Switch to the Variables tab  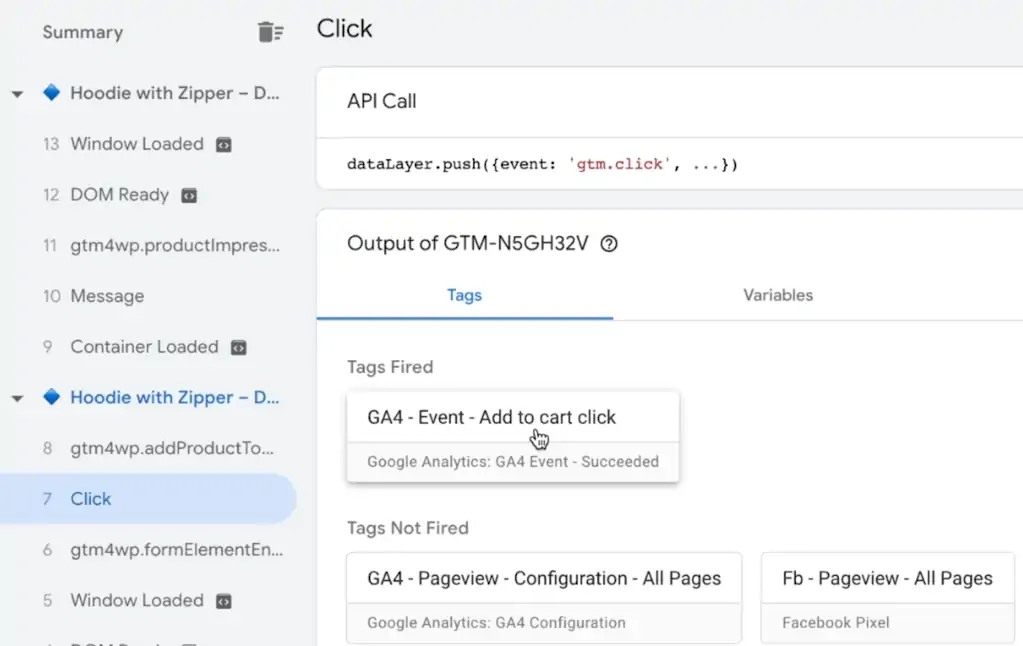click(x=778, y=295)
